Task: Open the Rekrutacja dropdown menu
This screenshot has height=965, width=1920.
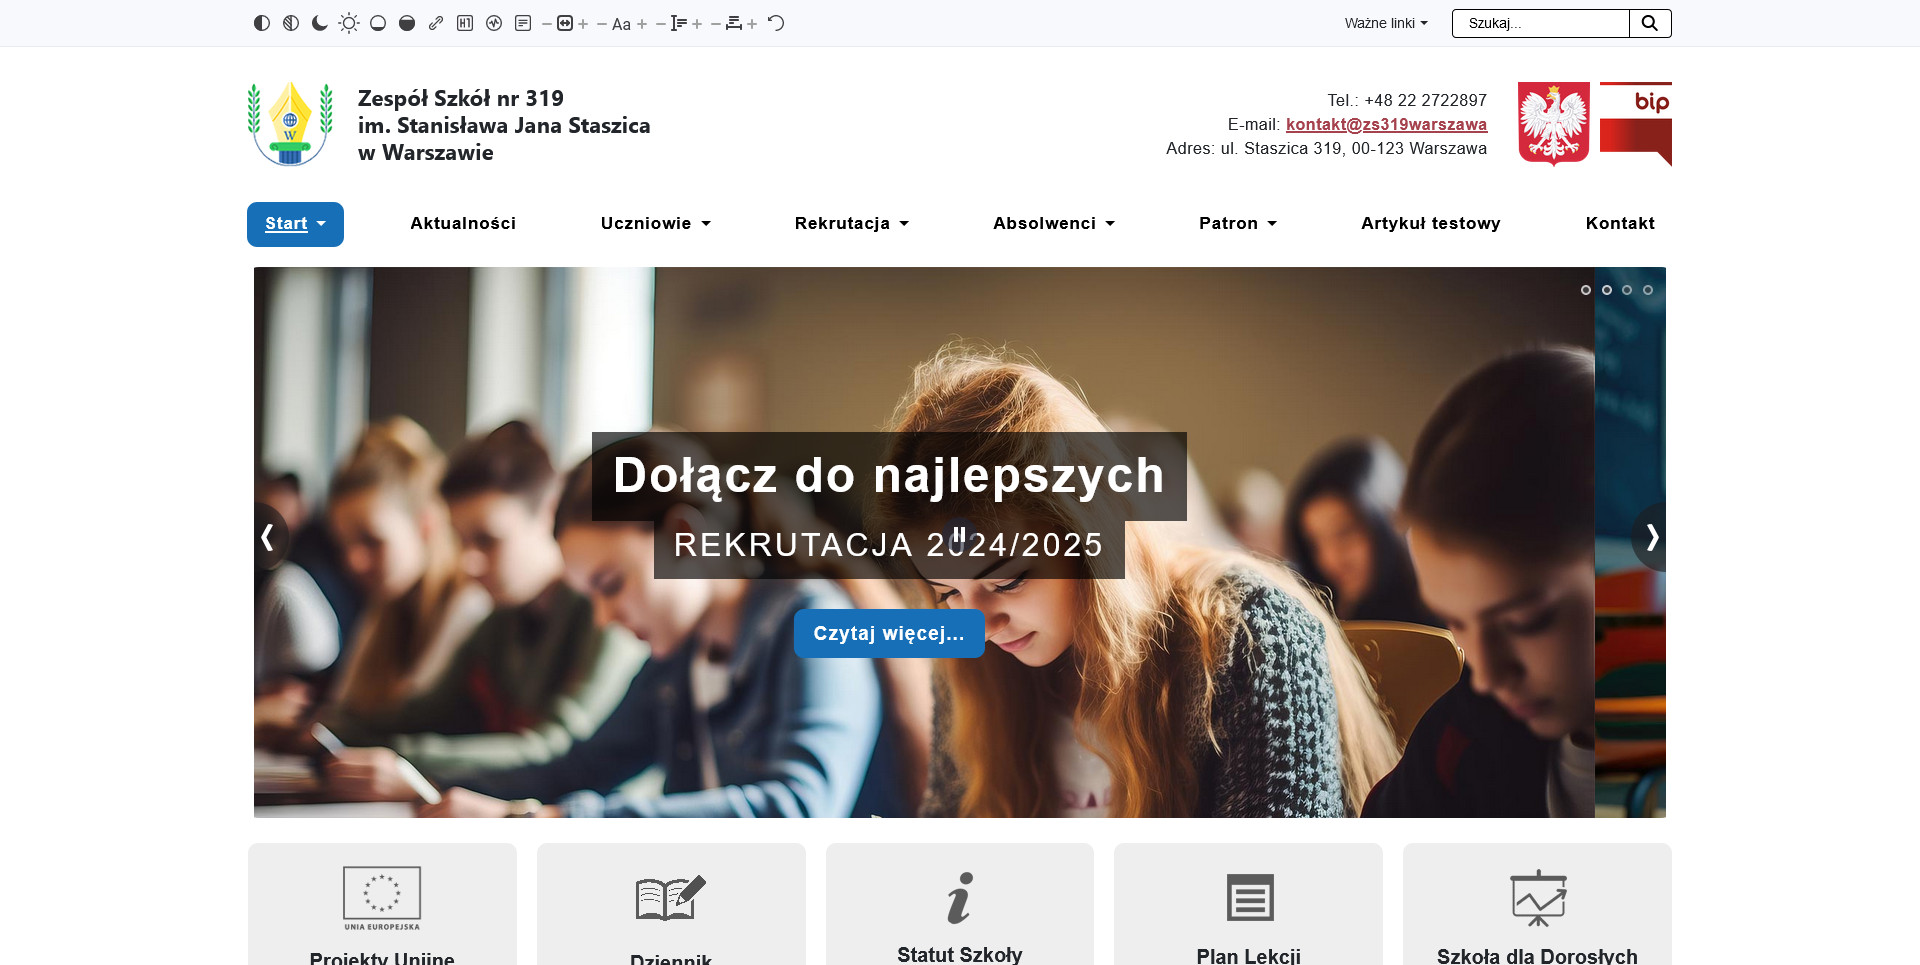Action: (x=851, y=223)
